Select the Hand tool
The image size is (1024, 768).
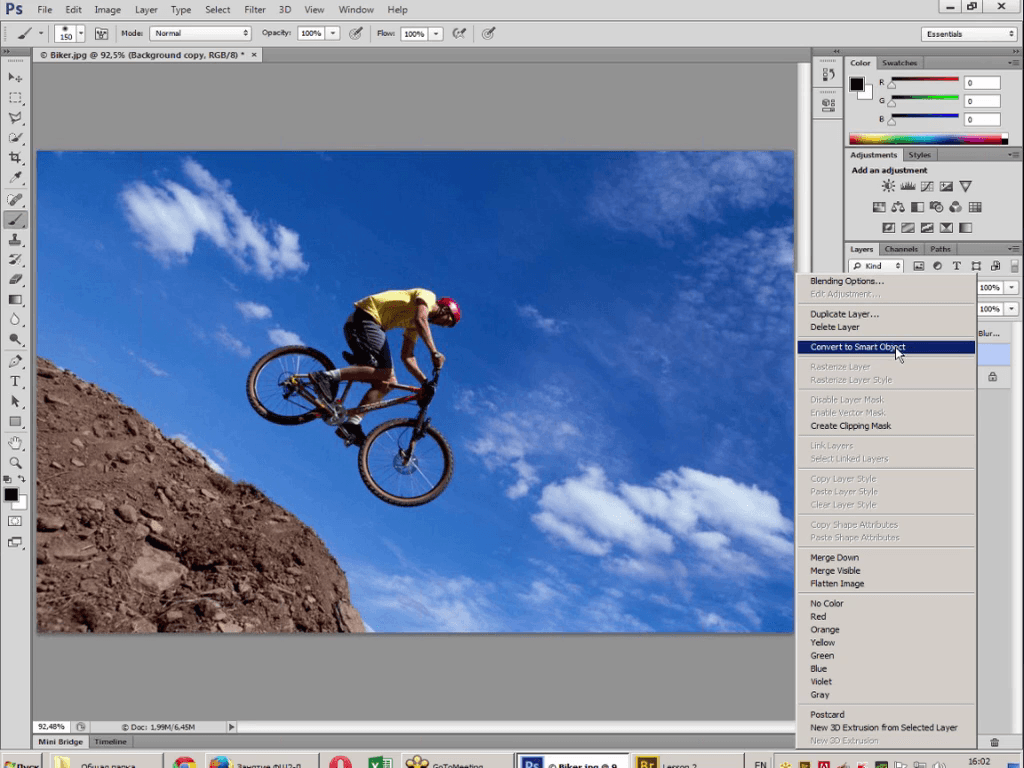[x=15, y=443]
